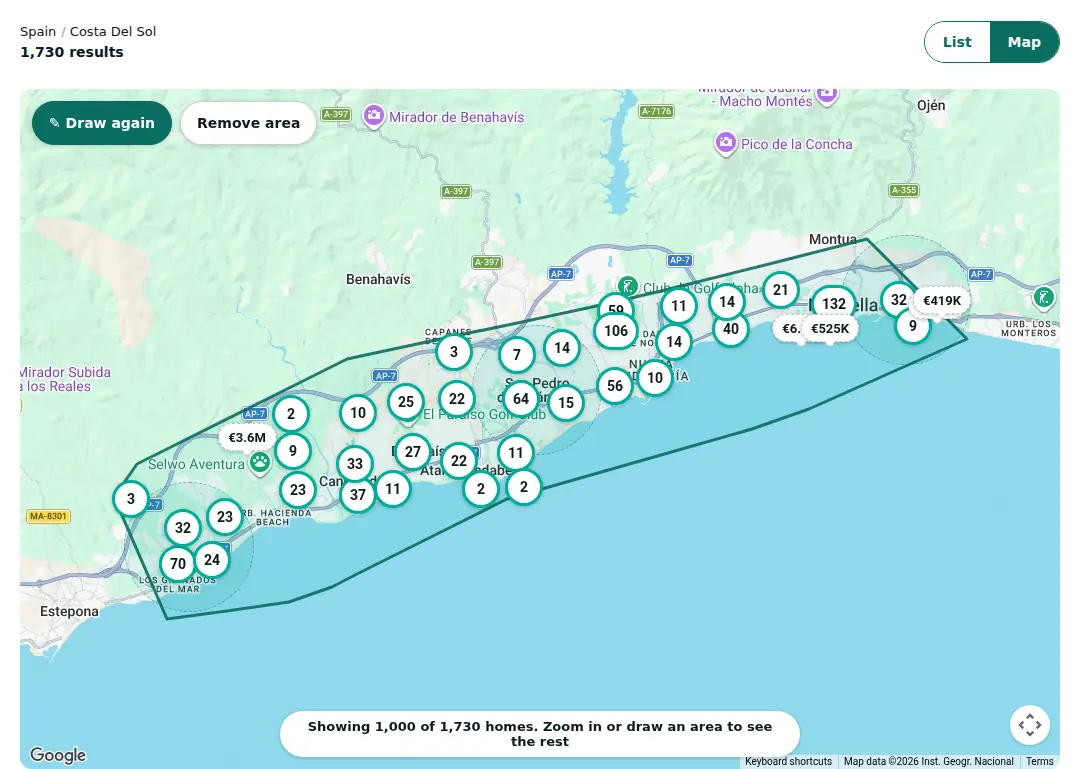Click the €525K price marker
The image size is (1080, 769).
click(830, 329)
